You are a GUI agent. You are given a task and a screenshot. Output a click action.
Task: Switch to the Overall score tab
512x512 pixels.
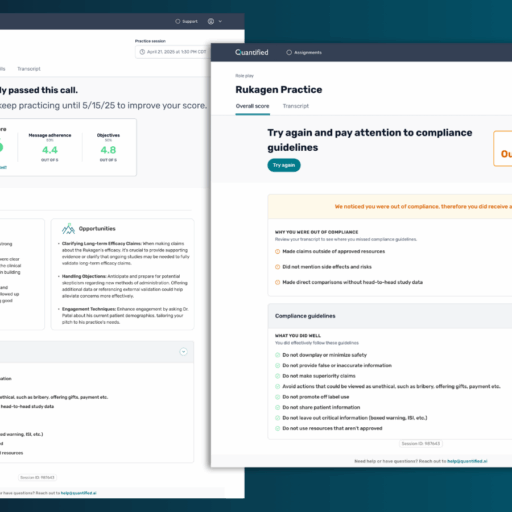point(252,106)
